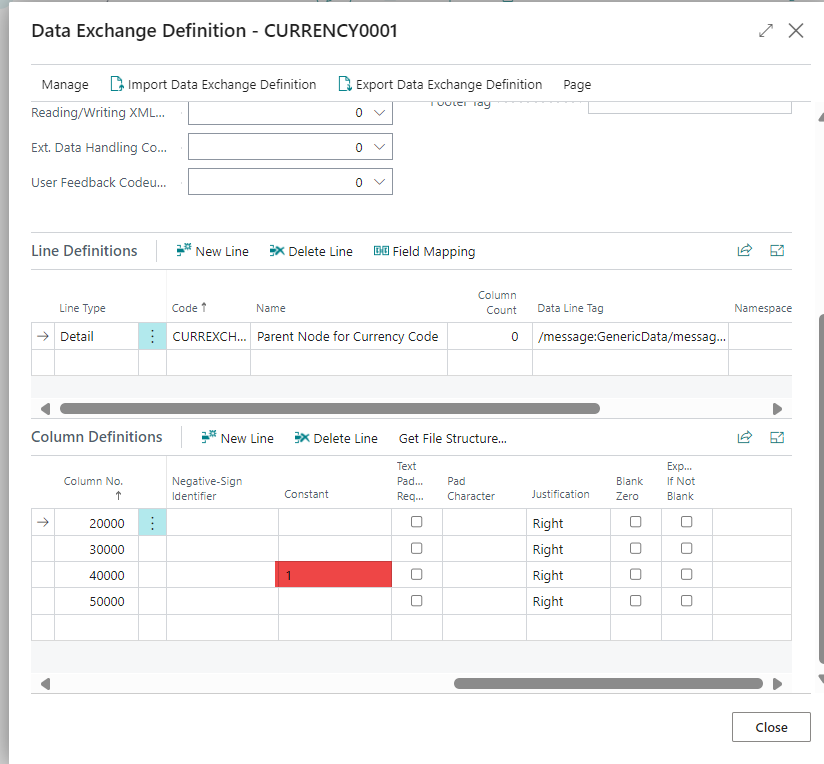Open the Manage menu
This screenshot has width=824, height=764.
(x=65, y=85)
